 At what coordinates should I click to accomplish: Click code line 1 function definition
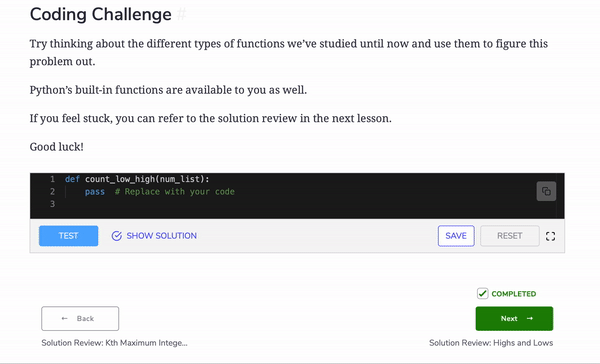coord(137,179)
